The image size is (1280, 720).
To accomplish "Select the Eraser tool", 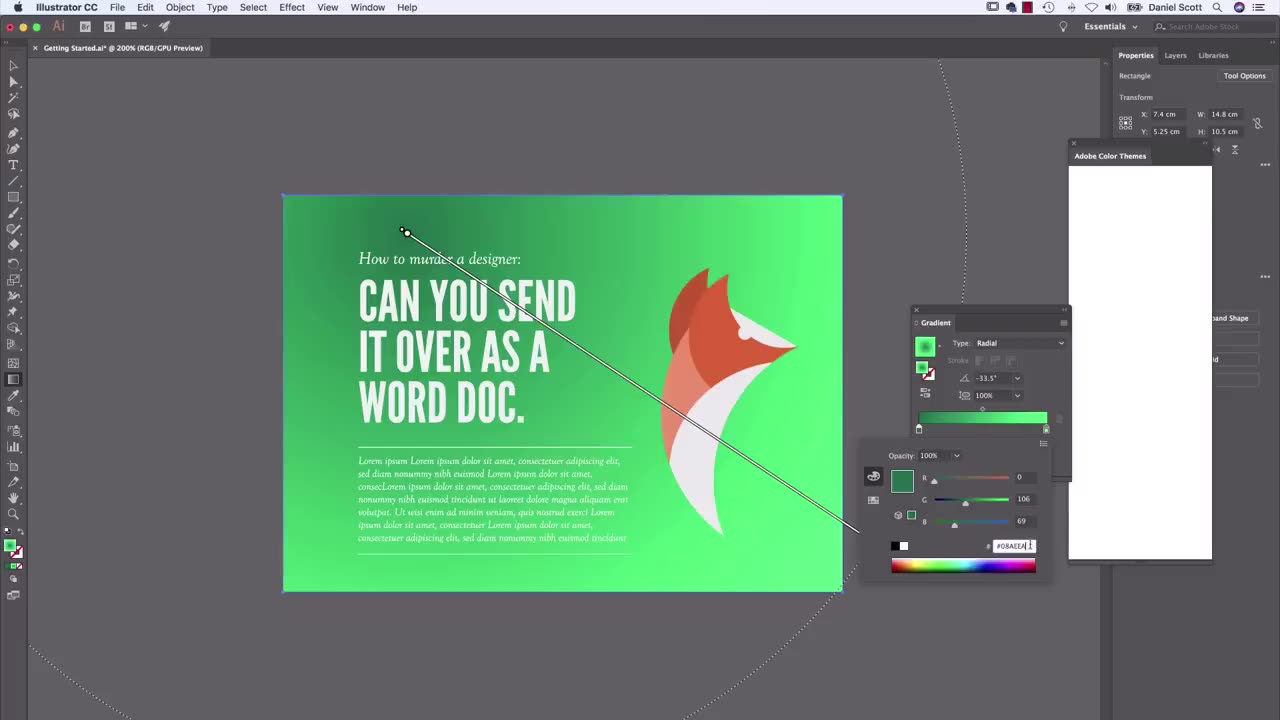I will point(13,245).
